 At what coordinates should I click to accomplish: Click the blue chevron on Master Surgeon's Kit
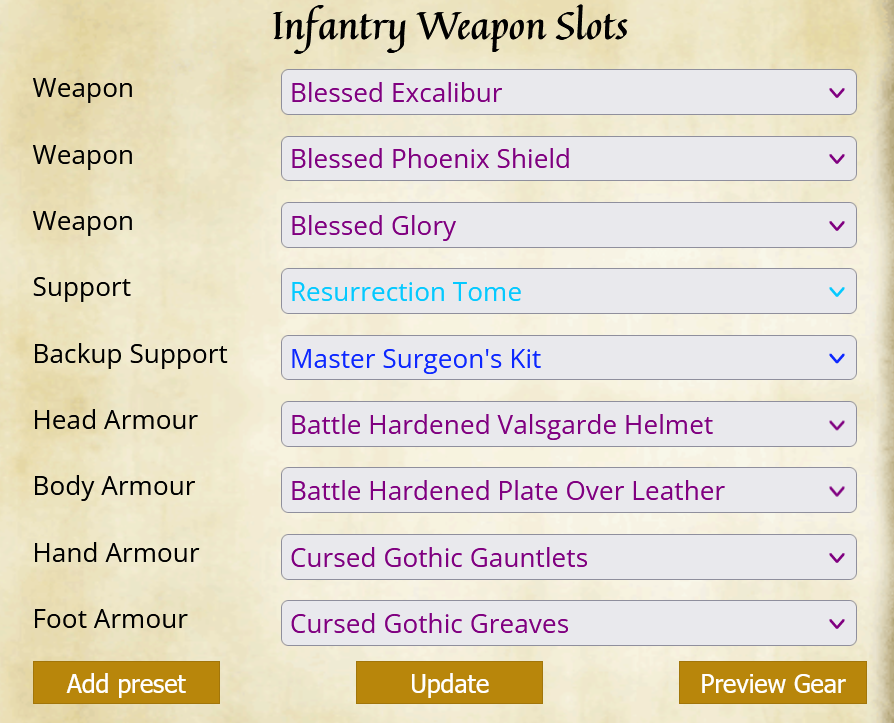click(x=836, y=358)
